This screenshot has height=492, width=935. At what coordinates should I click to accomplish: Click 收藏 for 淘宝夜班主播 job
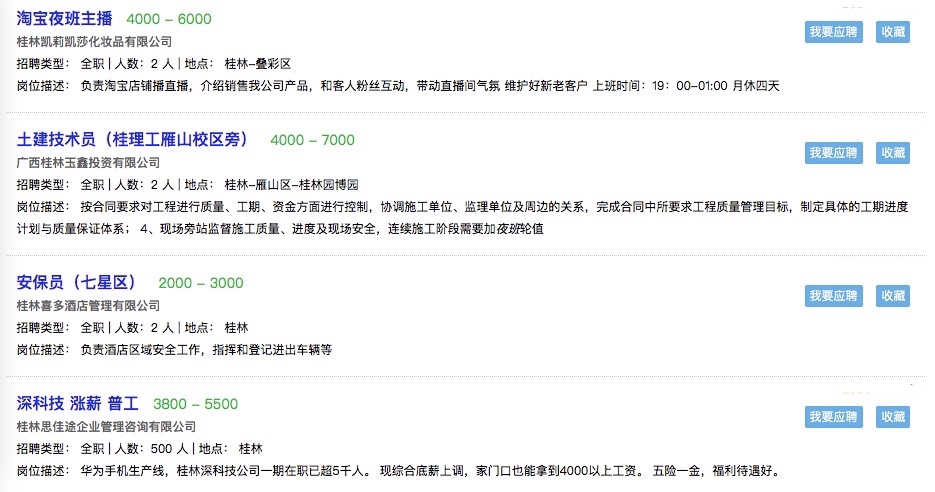point(893,32)
